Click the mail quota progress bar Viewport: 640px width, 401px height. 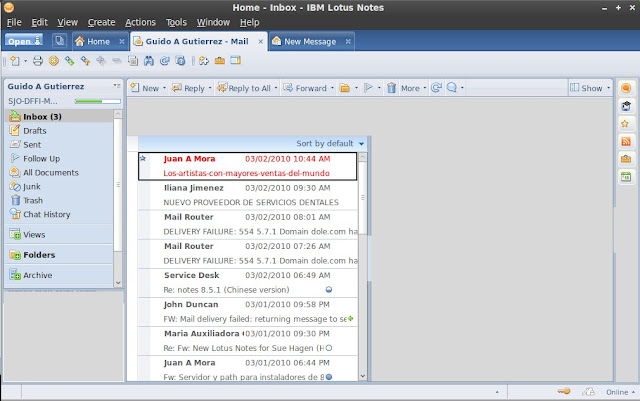(98, 101)
